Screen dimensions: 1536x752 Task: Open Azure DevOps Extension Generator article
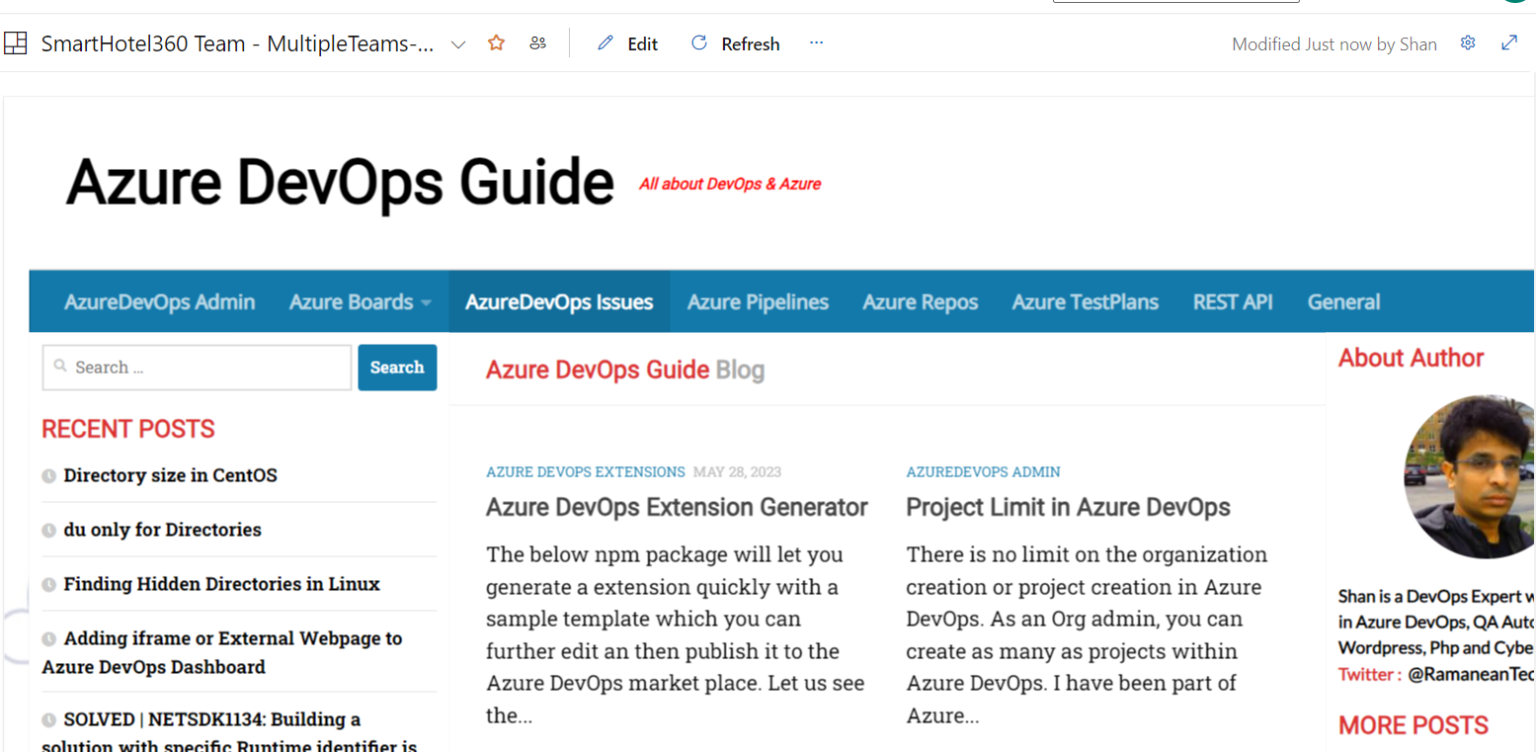676,507
